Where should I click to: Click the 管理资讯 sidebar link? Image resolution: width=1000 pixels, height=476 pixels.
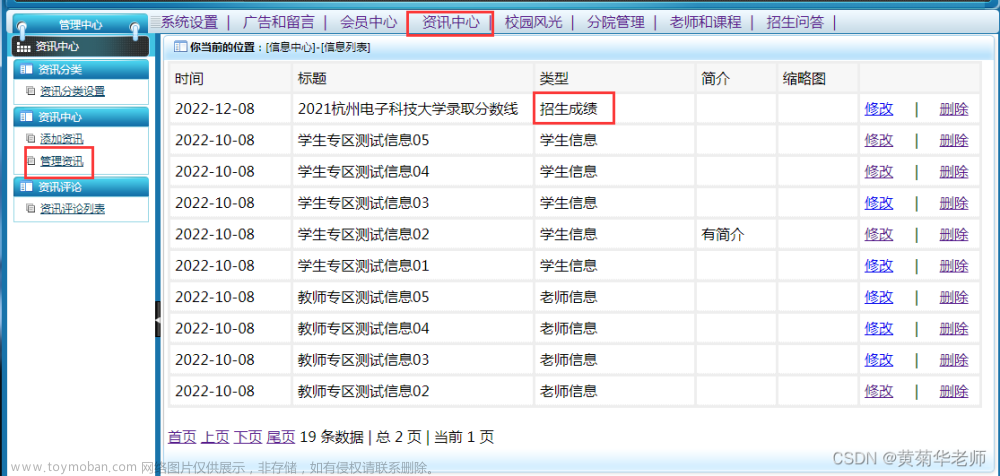tap(61, 161)
